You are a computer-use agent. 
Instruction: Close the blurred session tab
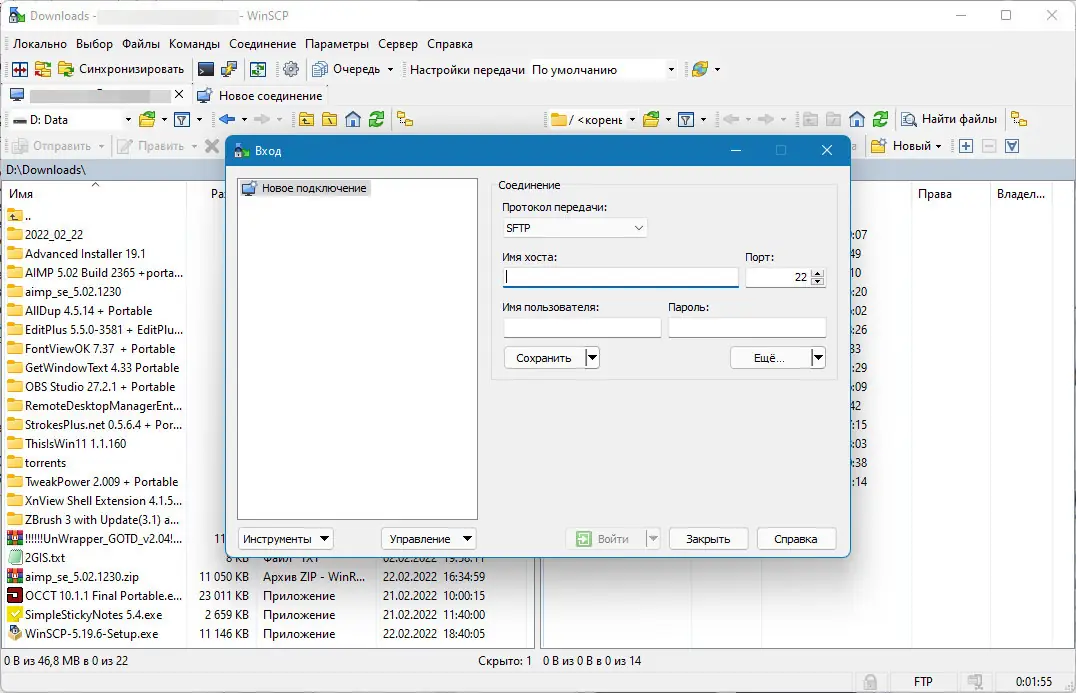click(x=179, y=95)
